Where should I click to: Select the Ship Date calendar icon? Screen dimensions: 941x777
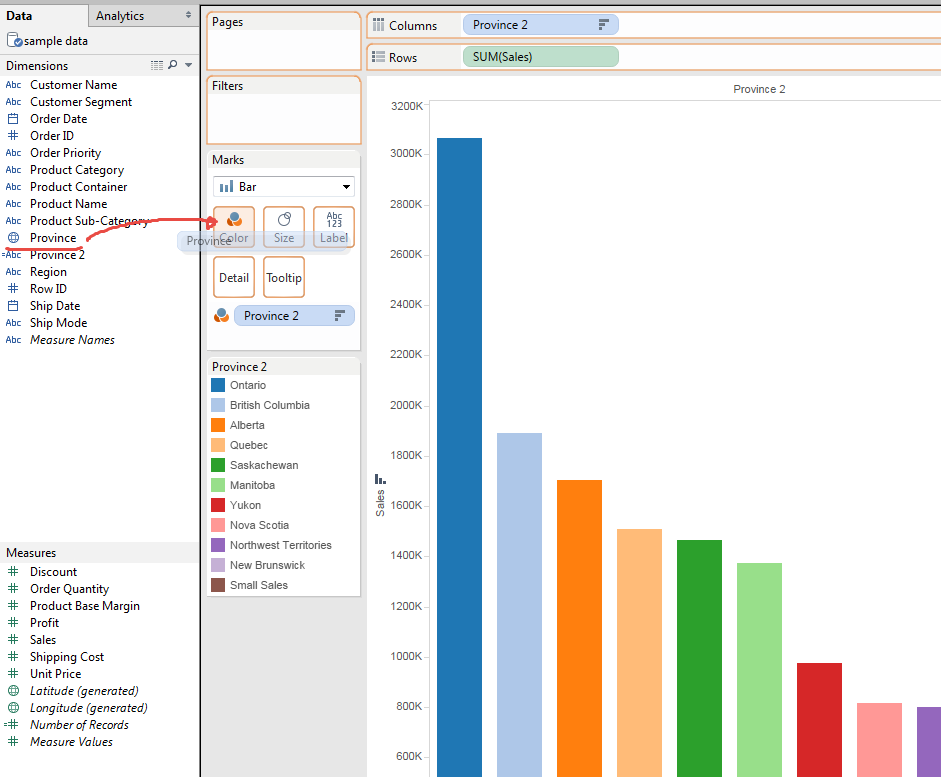click(13, 305)
